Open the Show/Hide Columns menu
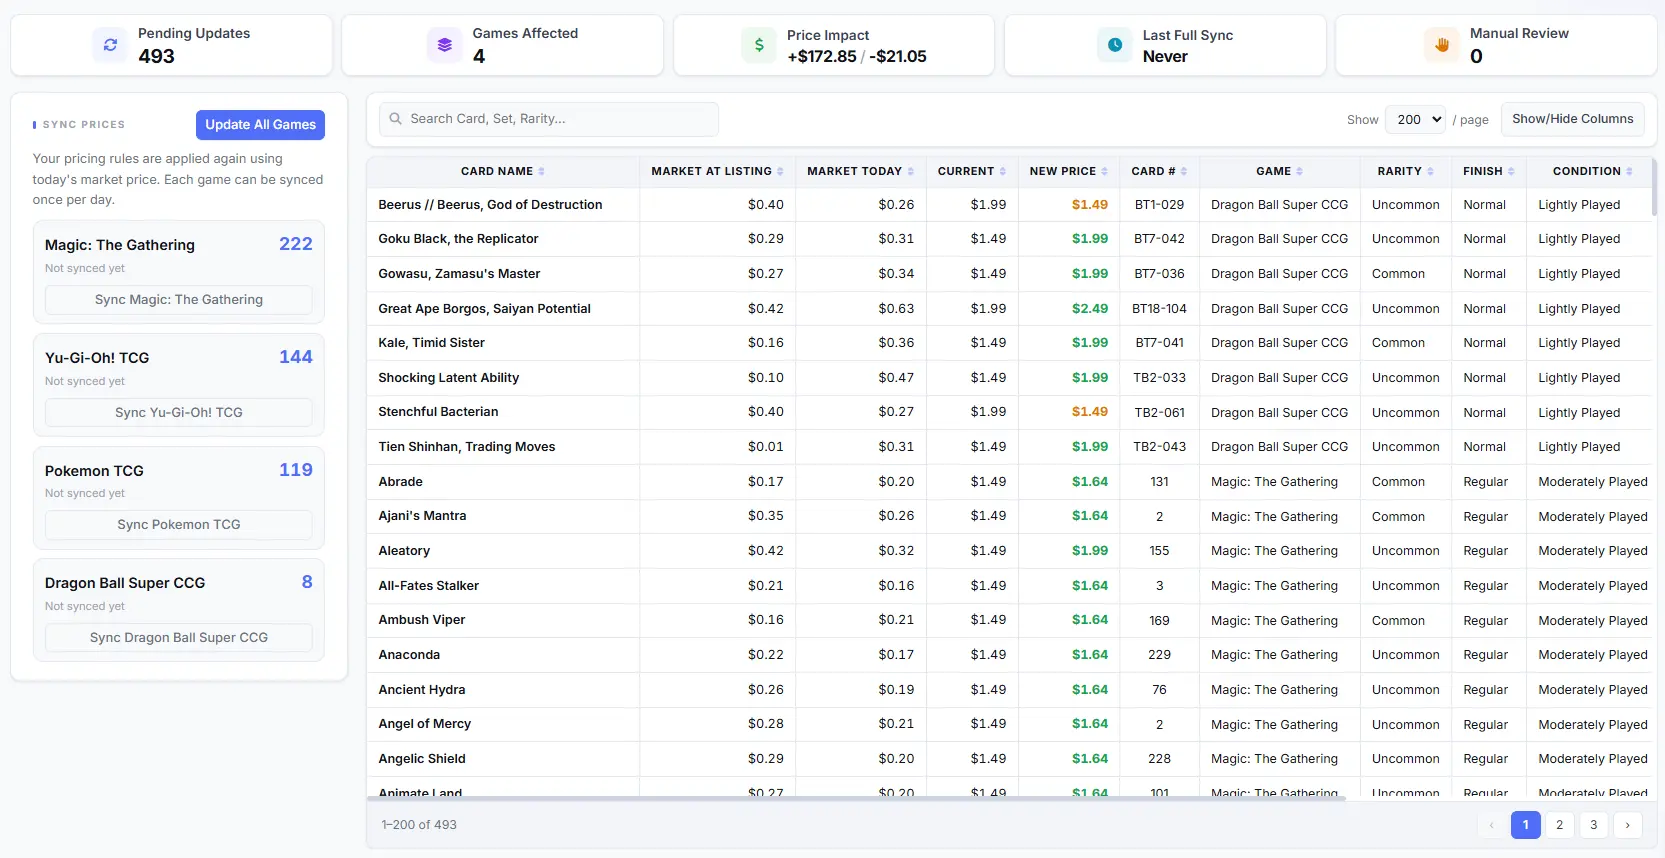The width and height of the screenshot is (1665, 858). coord(1572,119)
